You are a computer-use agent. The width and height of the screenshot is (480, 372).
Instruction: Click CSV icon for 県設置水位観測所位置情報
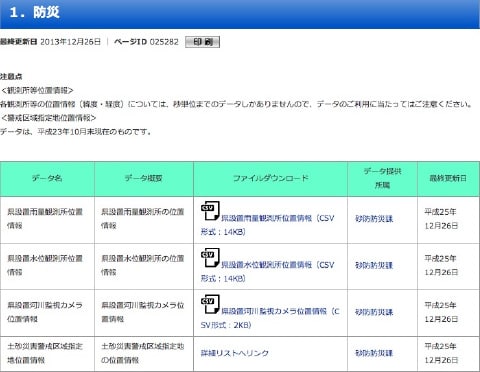[210, 257]
